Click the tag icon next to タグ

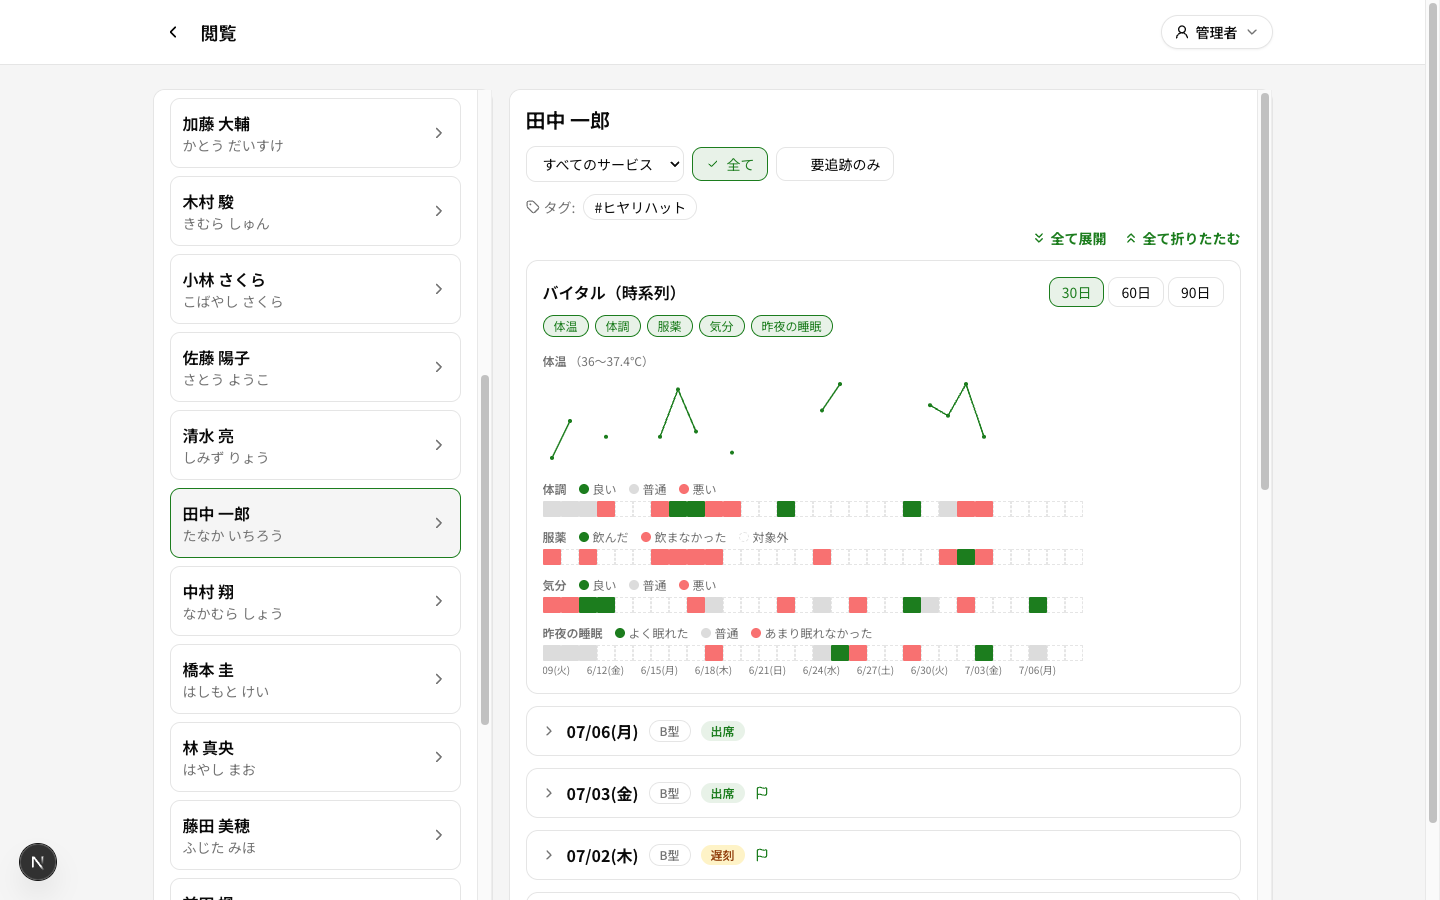tap(532, 207)
